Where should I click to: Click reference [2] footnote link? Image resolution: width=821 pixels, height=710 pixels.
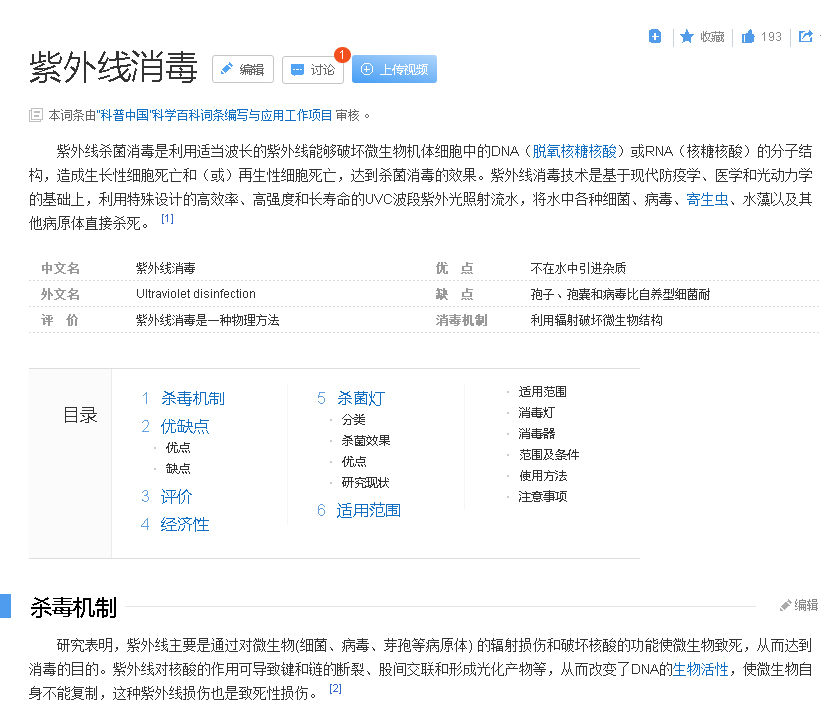[x=335, y=689]
